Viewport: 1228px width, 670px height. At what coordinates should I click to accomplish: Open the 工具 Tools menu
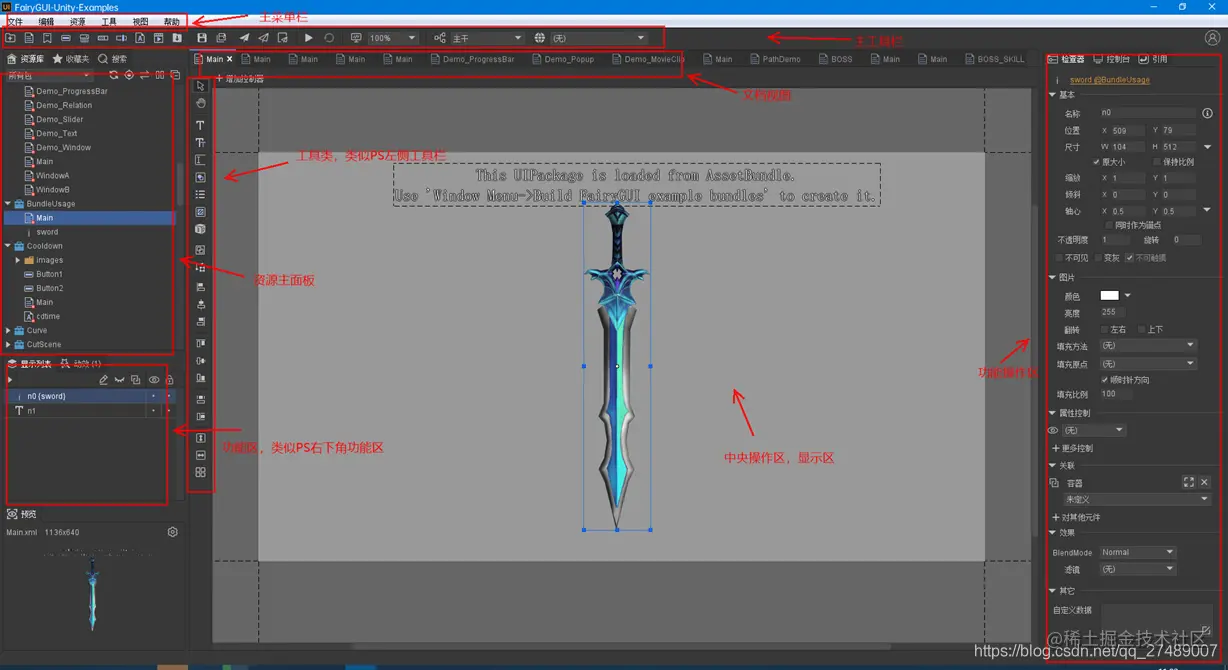pos(109,22)
